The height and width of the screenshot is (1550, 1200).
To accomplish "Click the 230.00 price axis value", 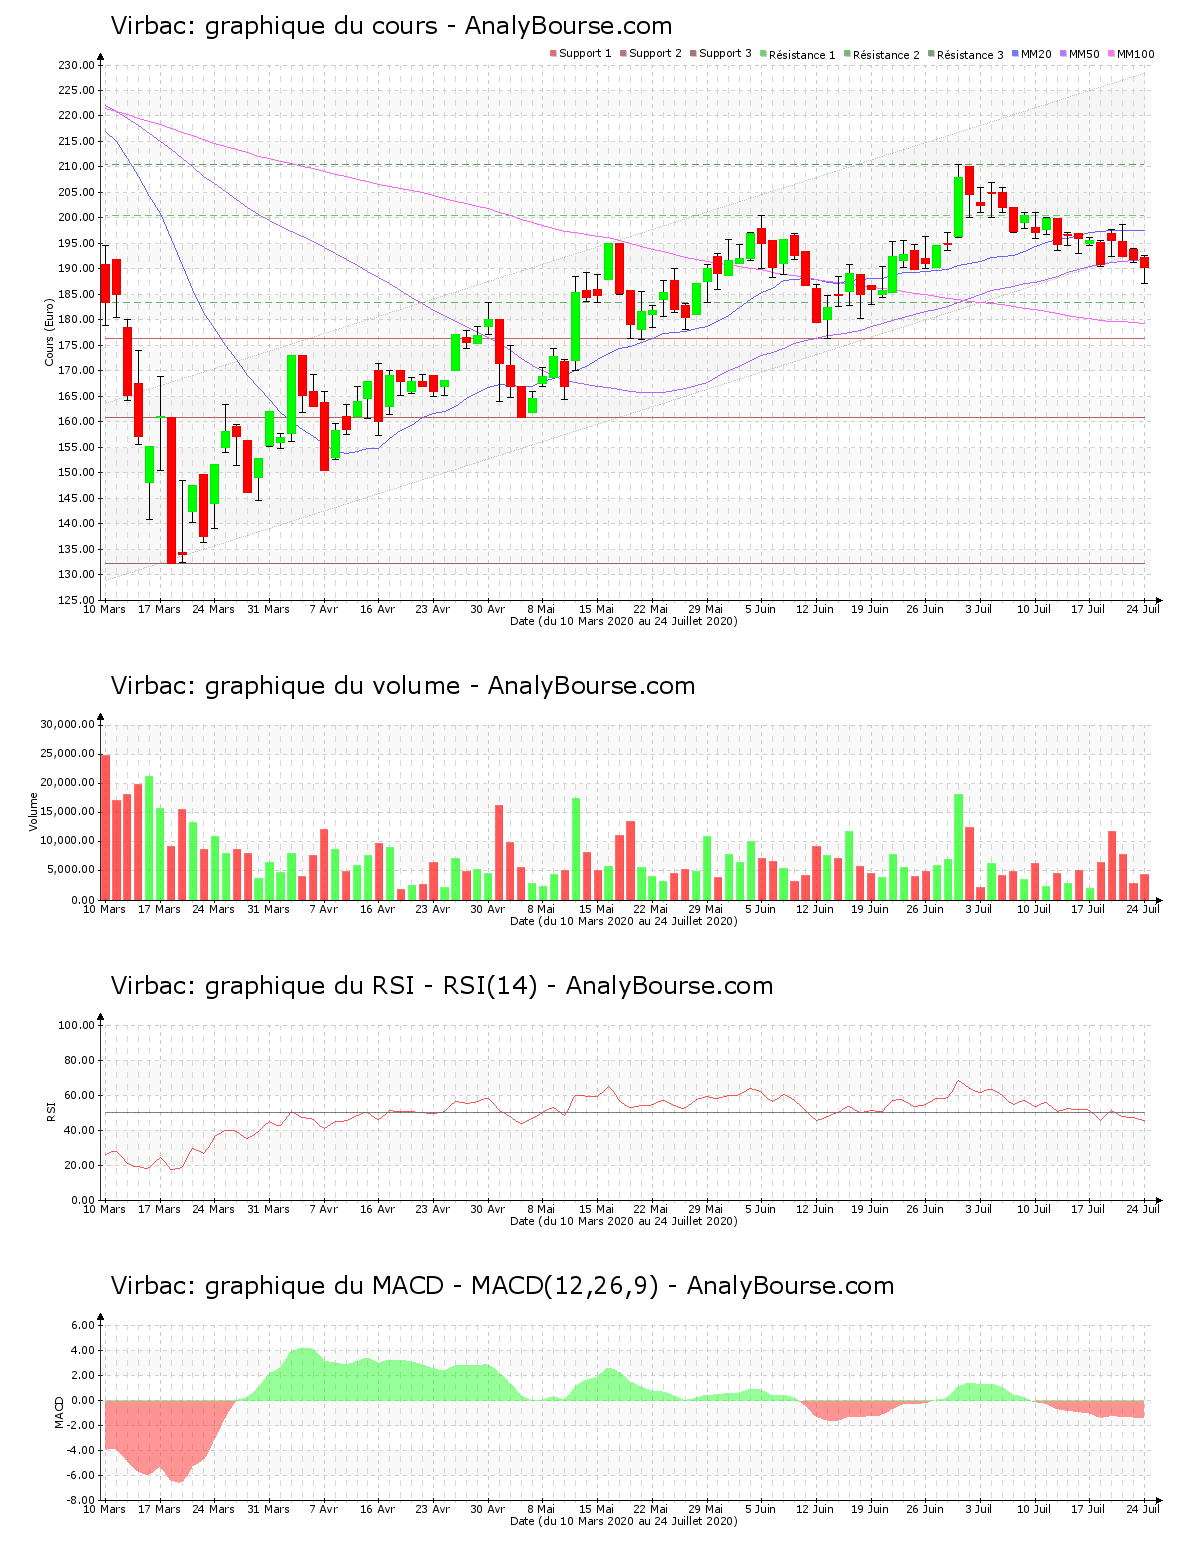I will [76, 65].
